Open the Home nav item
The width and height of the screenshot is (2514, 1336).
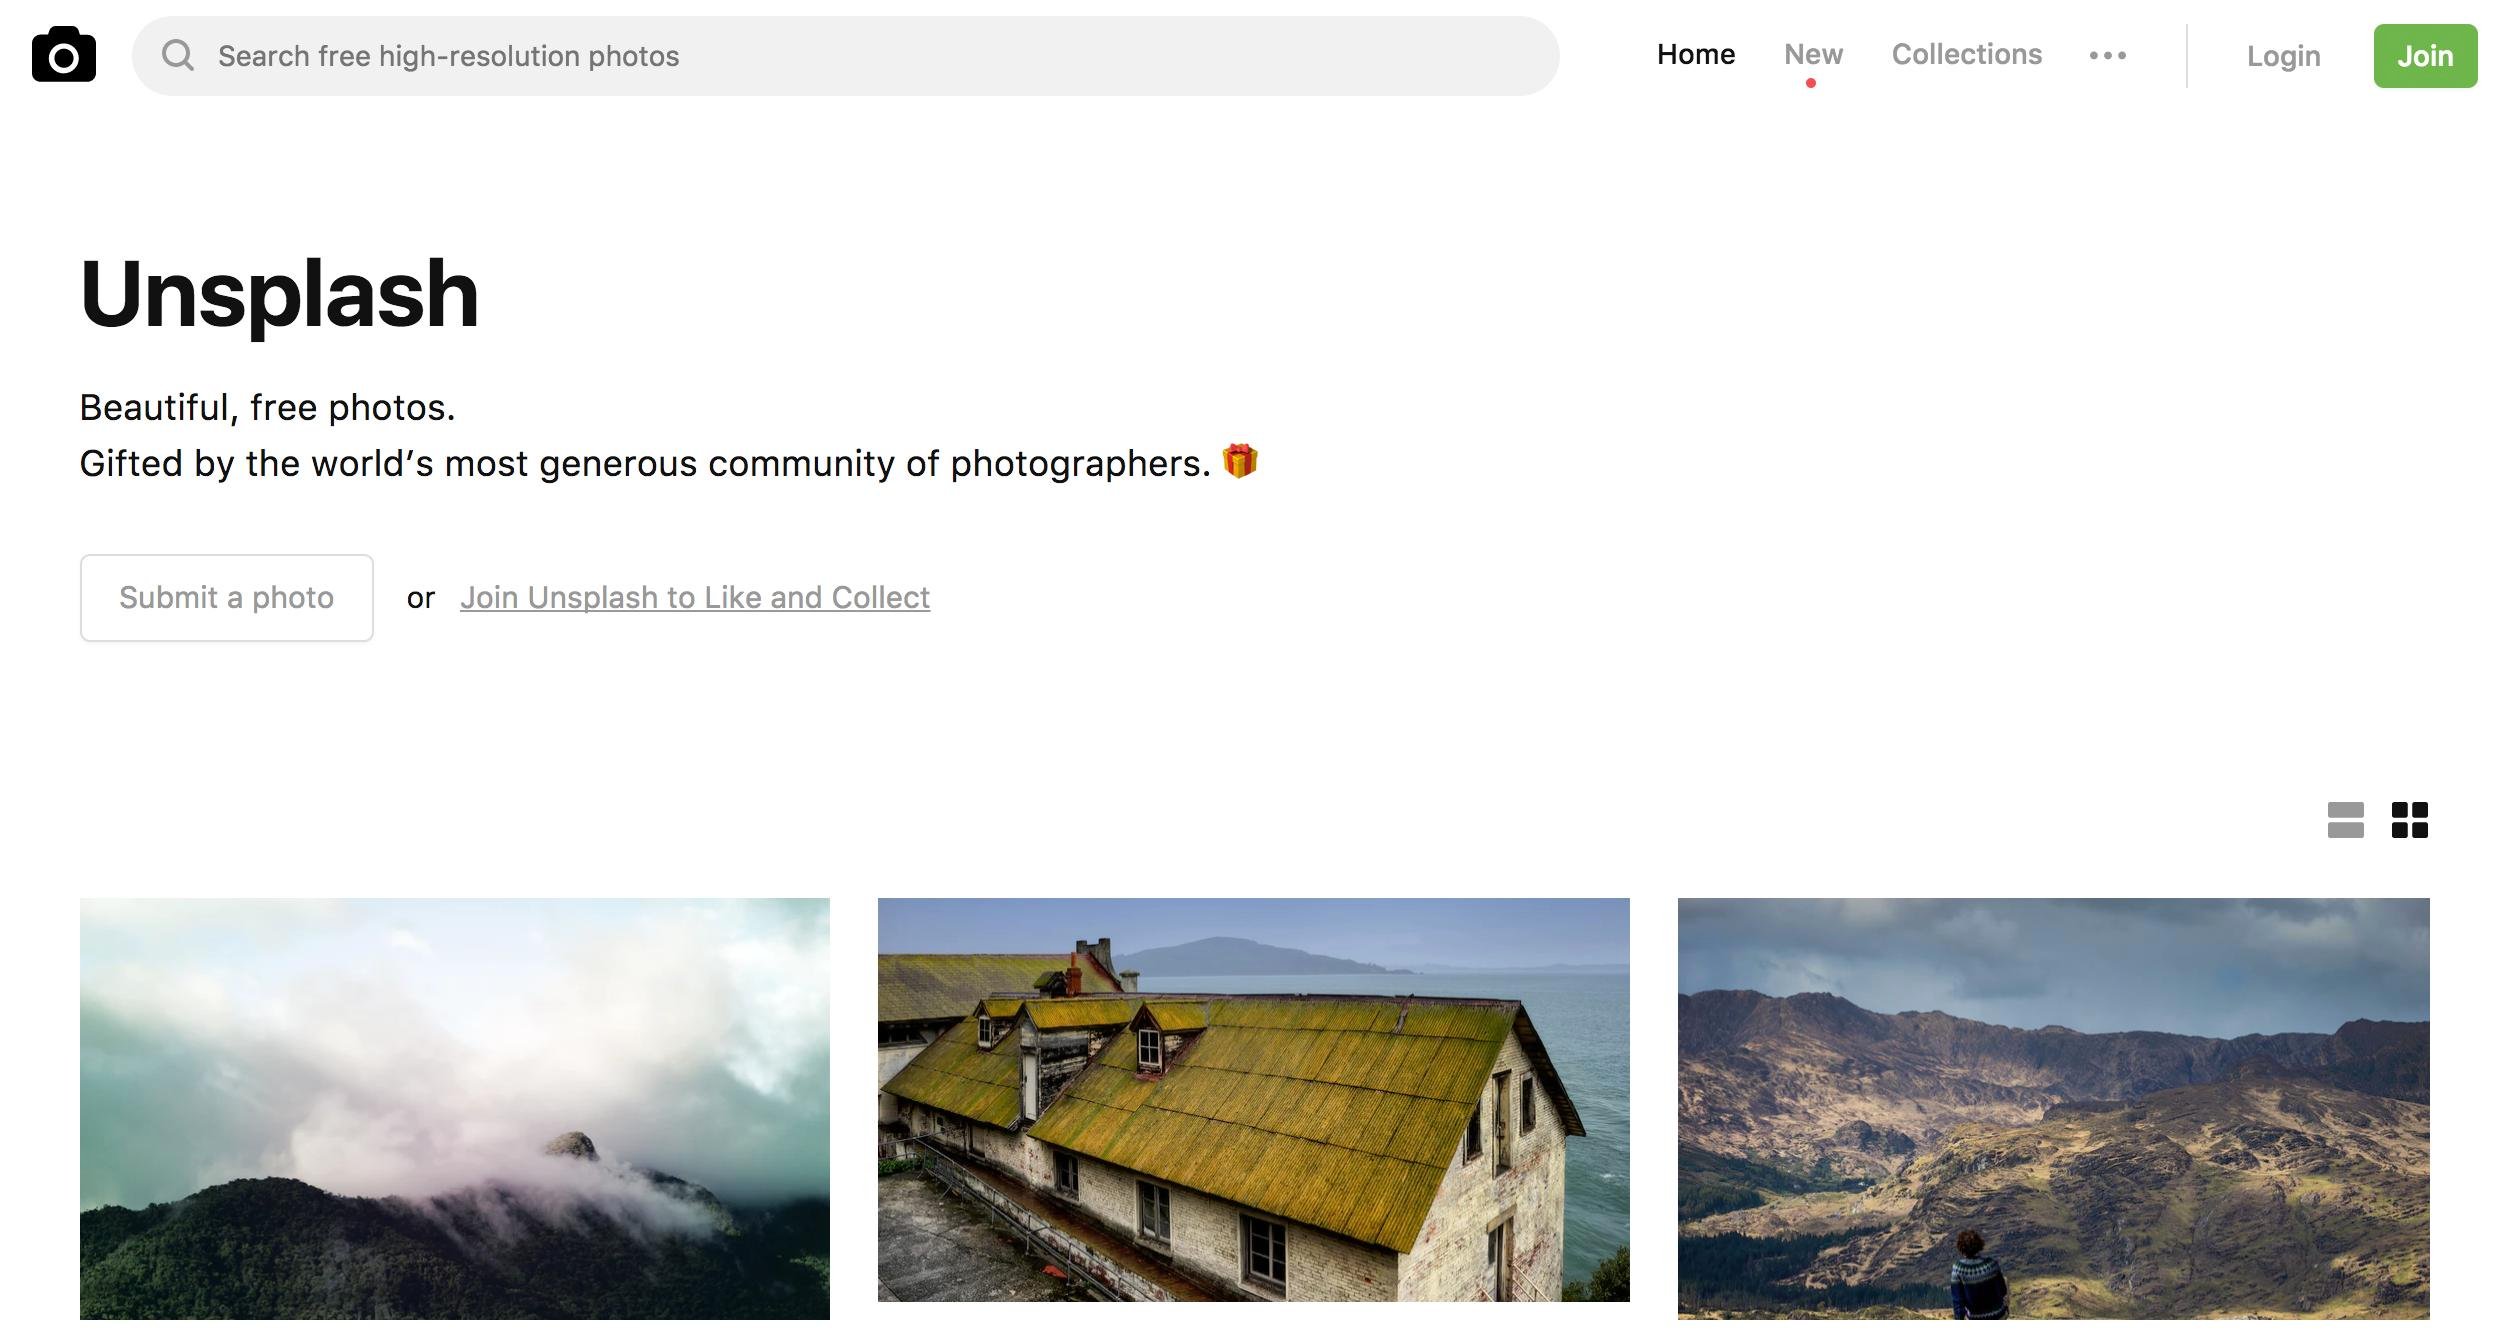tap(1695, 55)
